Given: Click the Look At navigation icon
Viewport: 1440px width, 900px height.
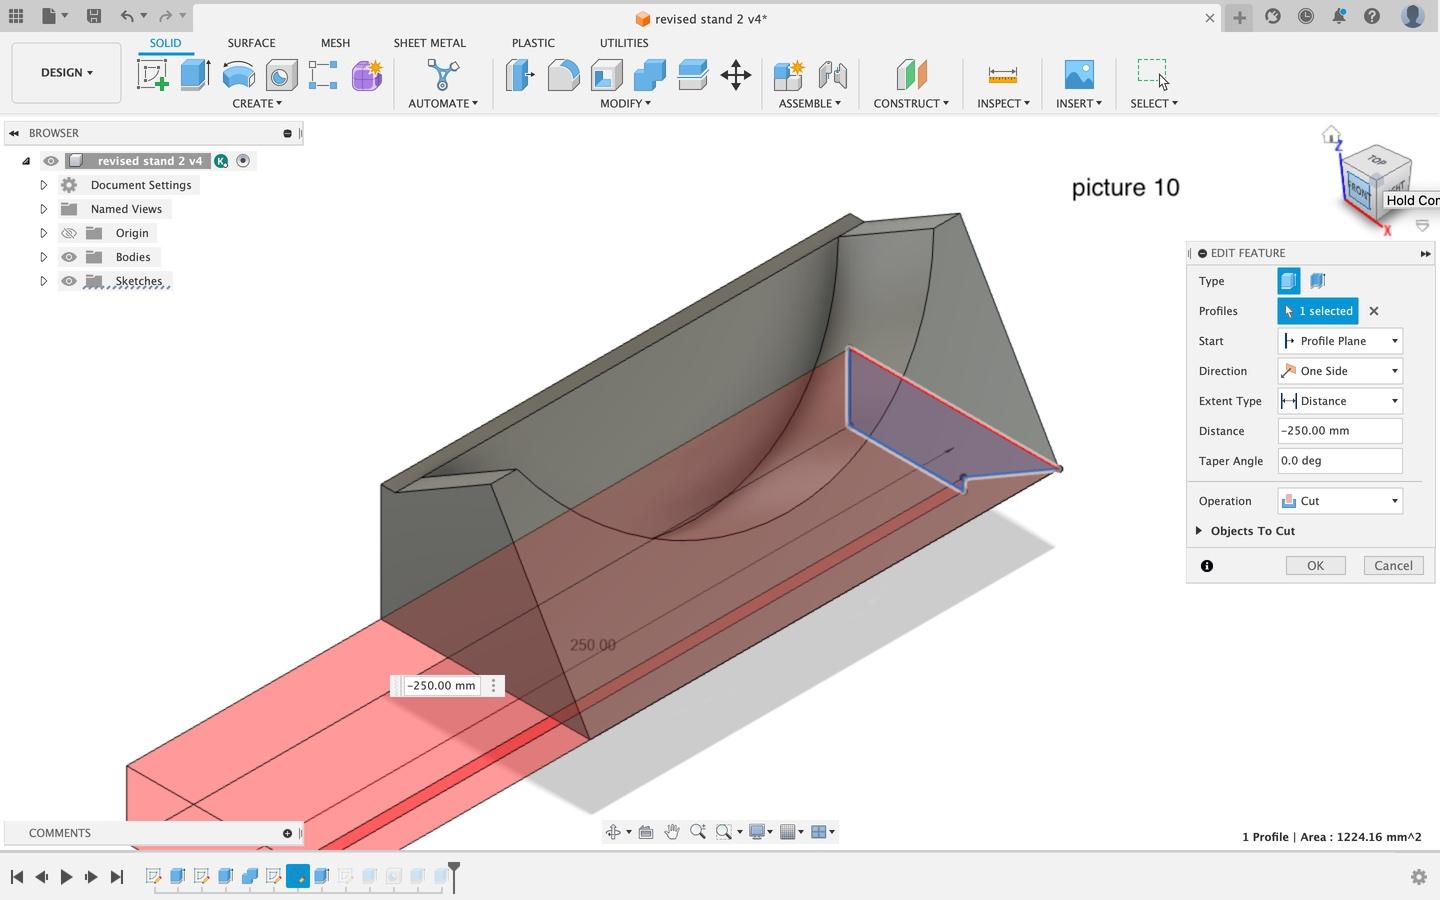Looking at the screenshot, I should tap(646, 832).
